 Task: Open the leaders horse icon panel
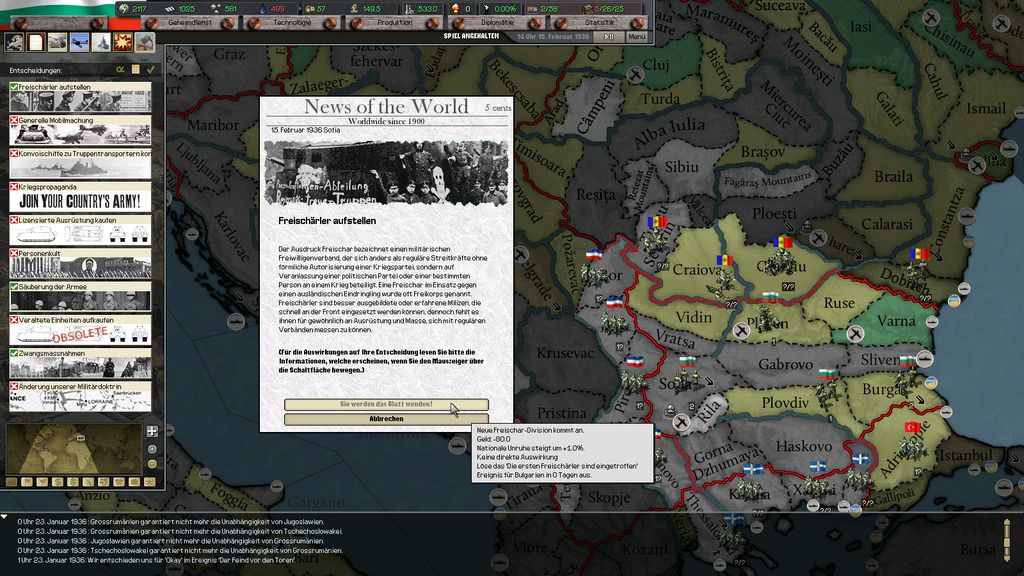click(x=14, y=42)
